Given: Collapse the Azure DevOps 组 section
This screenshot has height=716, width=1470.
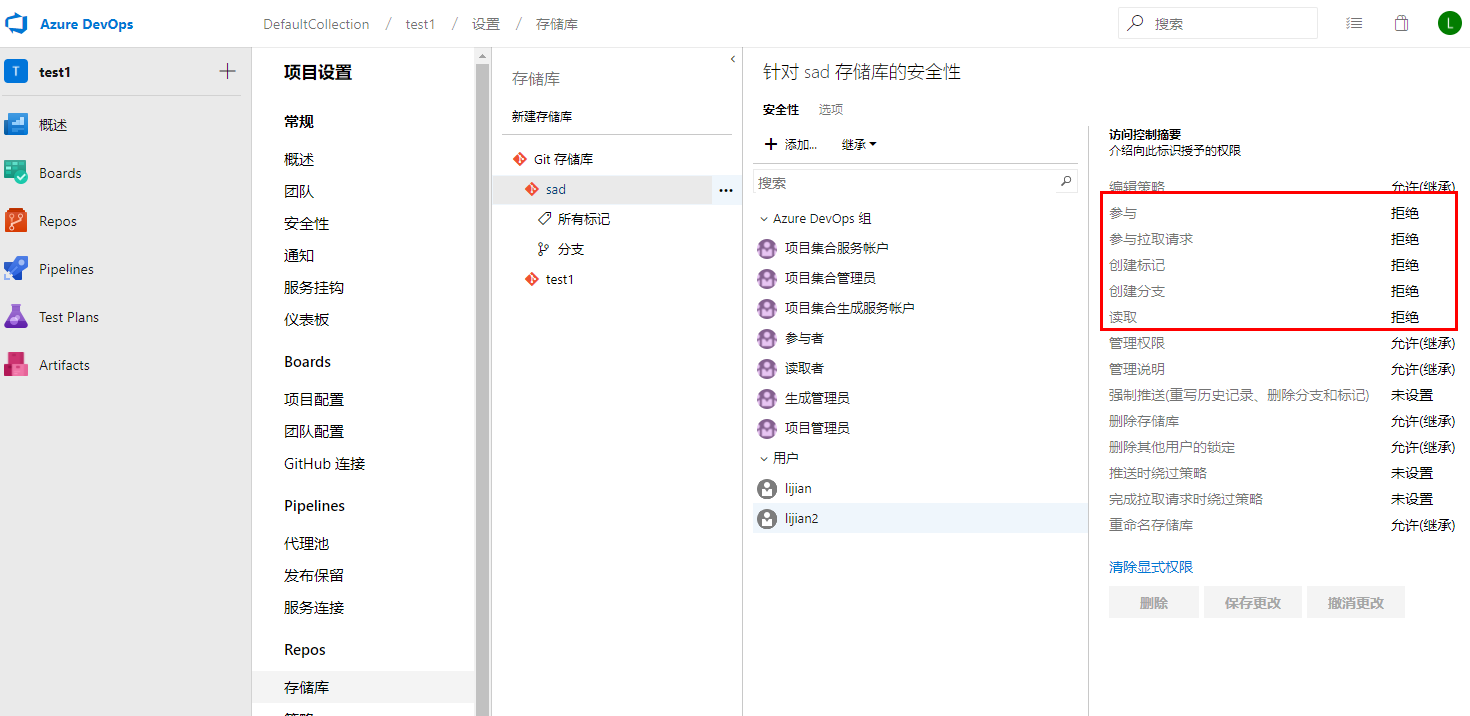Looking at the screenshot, I should pos(764,219).
